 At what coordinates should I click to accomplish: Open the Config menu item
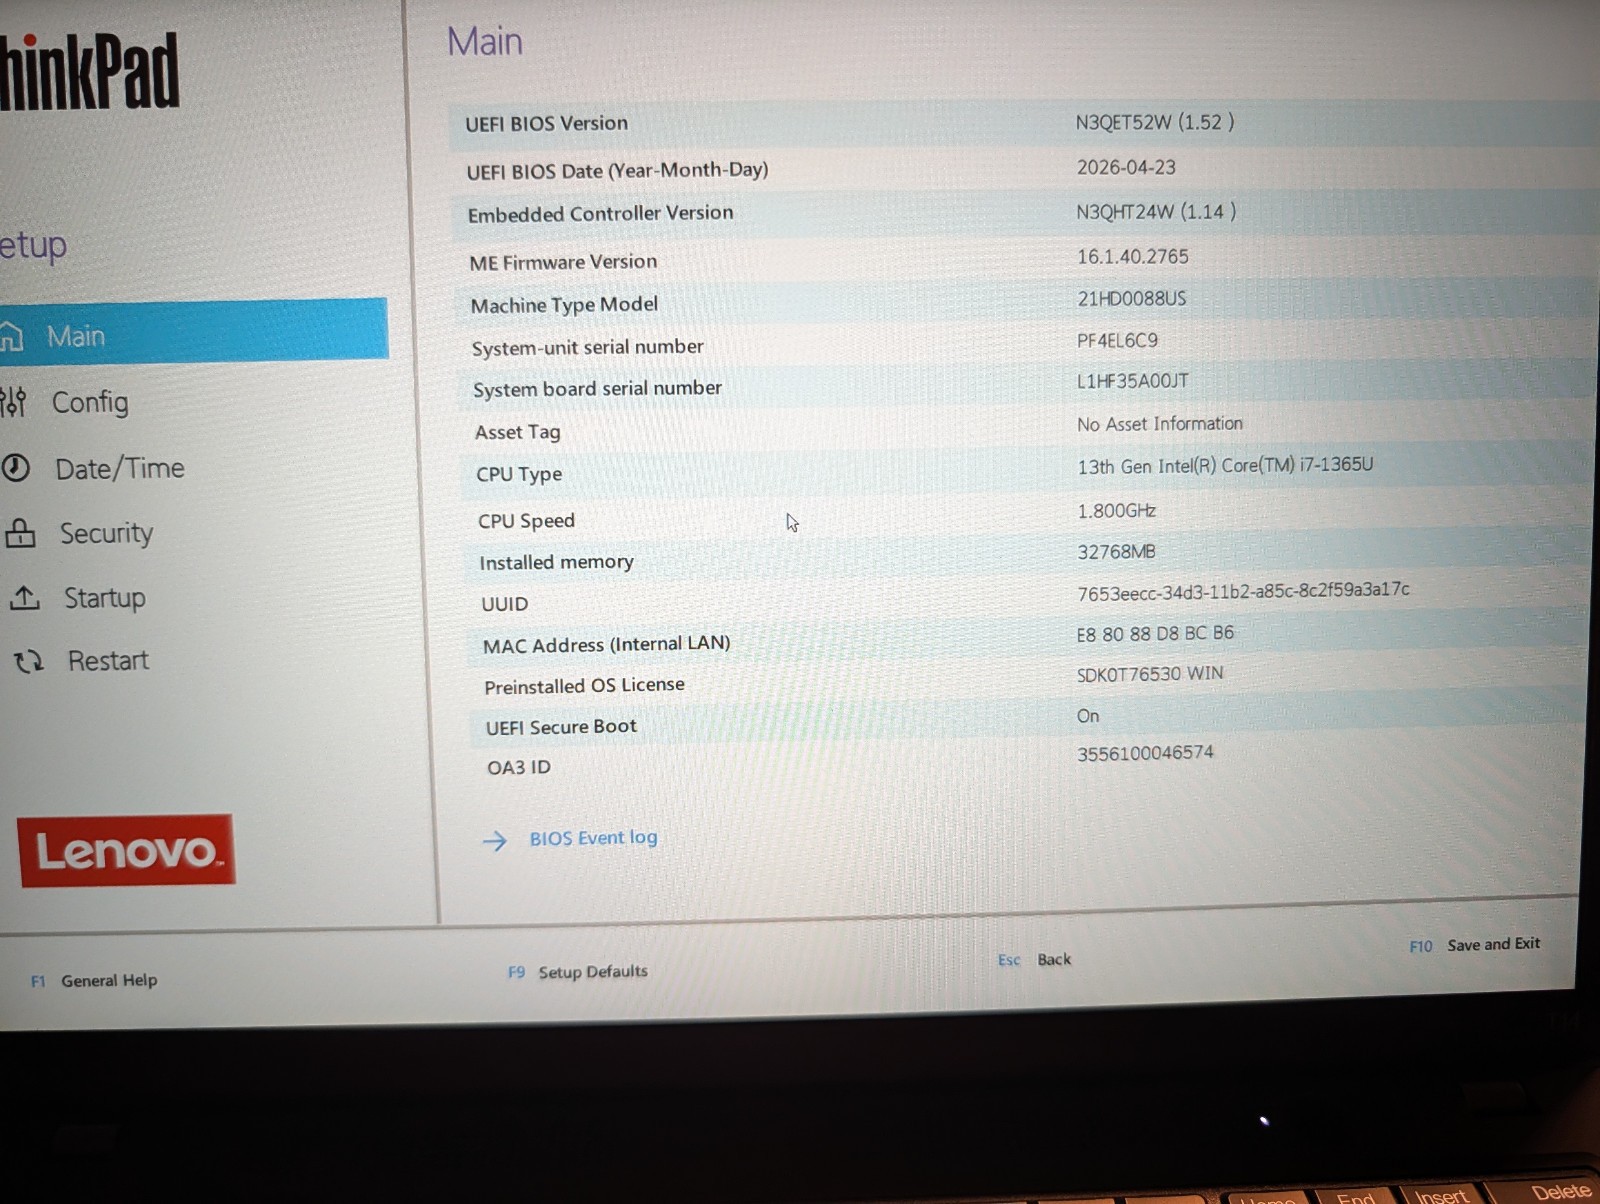click(90, 402)
